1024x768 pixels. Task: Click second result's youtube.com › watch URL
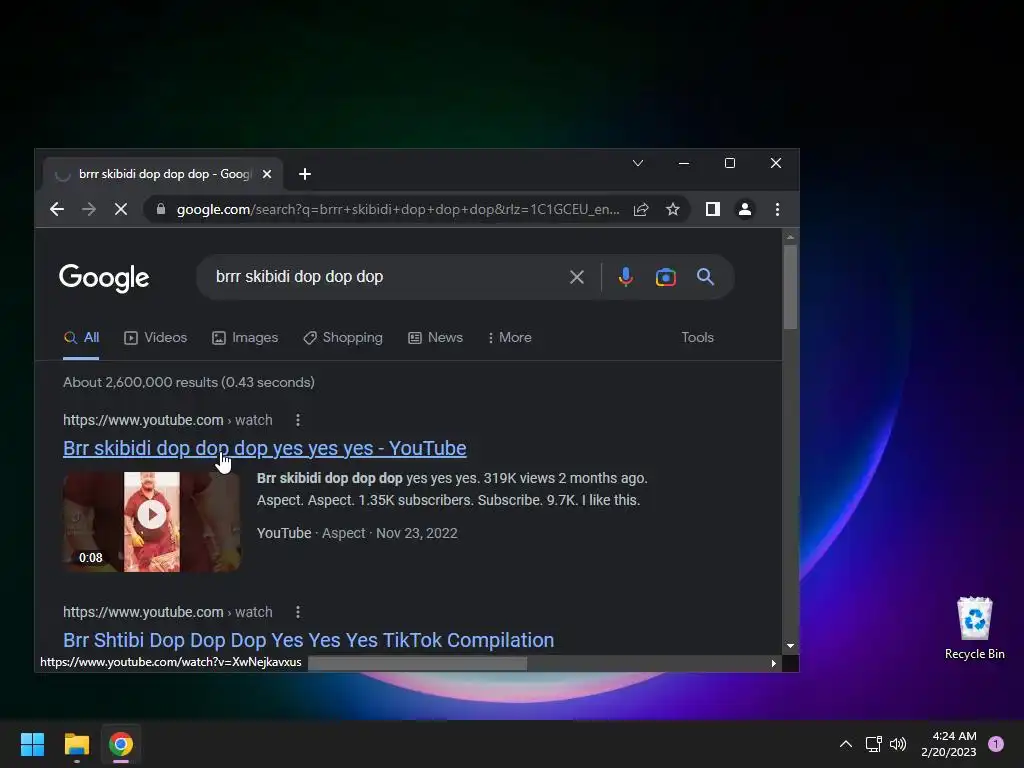pos(168,612)
